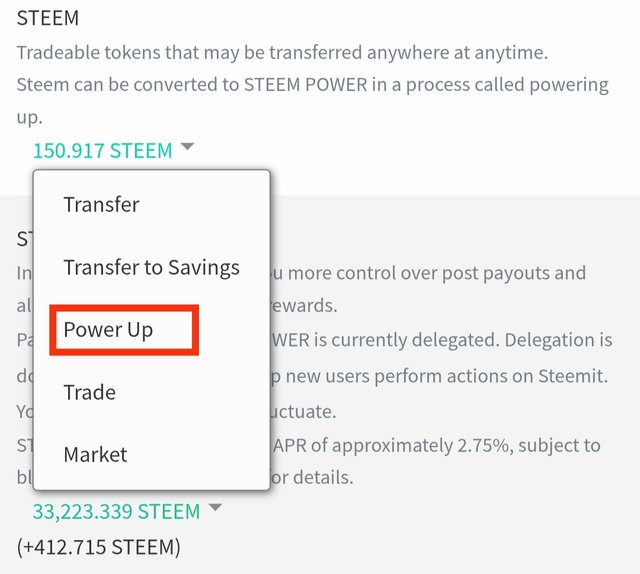The width and height of the screenshot is (640, 574).
Task: Click the caret next to 33,223.339 STEEM
Action: pyautogui.click(x=215, y=509)
